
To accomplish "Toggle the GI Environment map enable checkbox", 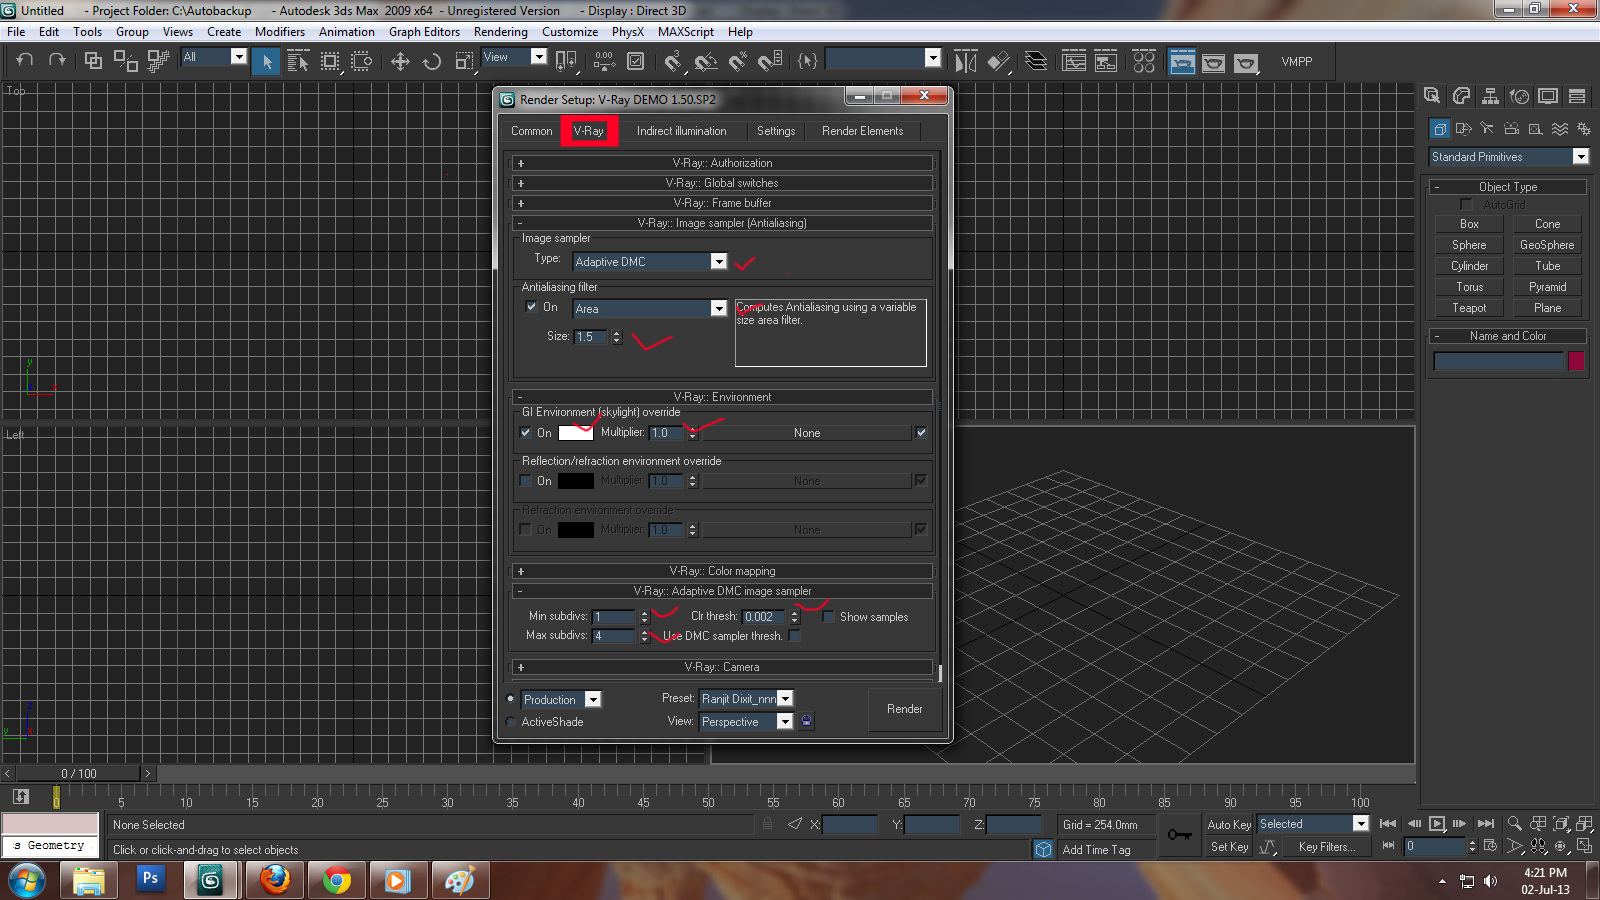I will point(921,433).
